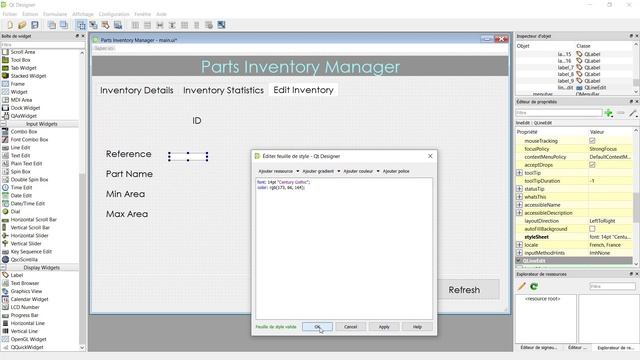The height and width of the screenshot is (360, 640).
Task: Open the Affichage menu
Action: pyautogui.click(x=83, y=14)
